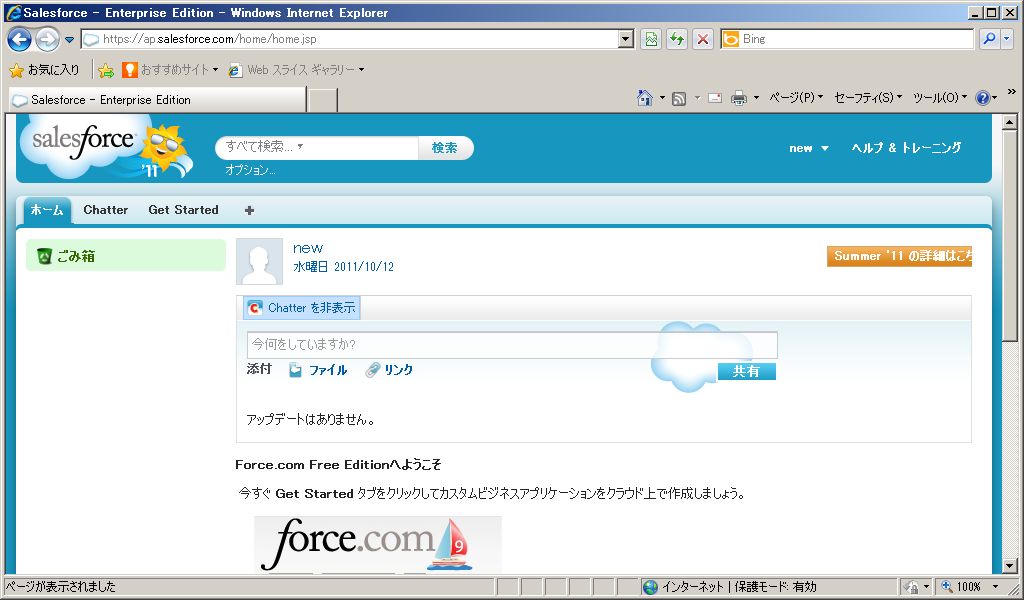Click the 共有 share button
The image size is (1024, 600).
coord(746,371)
